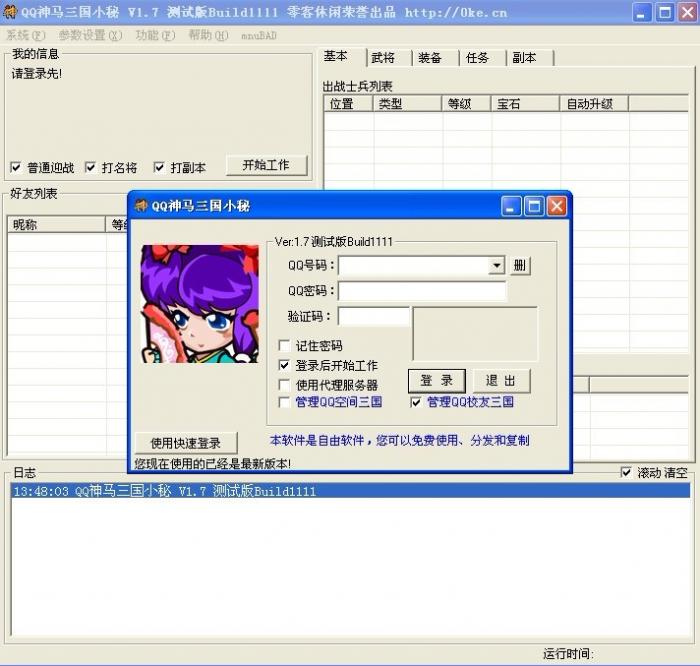This screenshot has width=700, height=666.
Task: Maximize the main window
Action: 665,12
